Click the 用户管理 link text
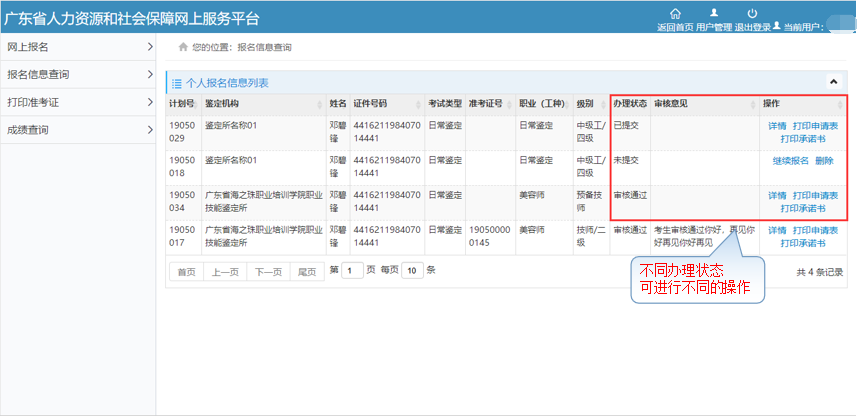 714,27
